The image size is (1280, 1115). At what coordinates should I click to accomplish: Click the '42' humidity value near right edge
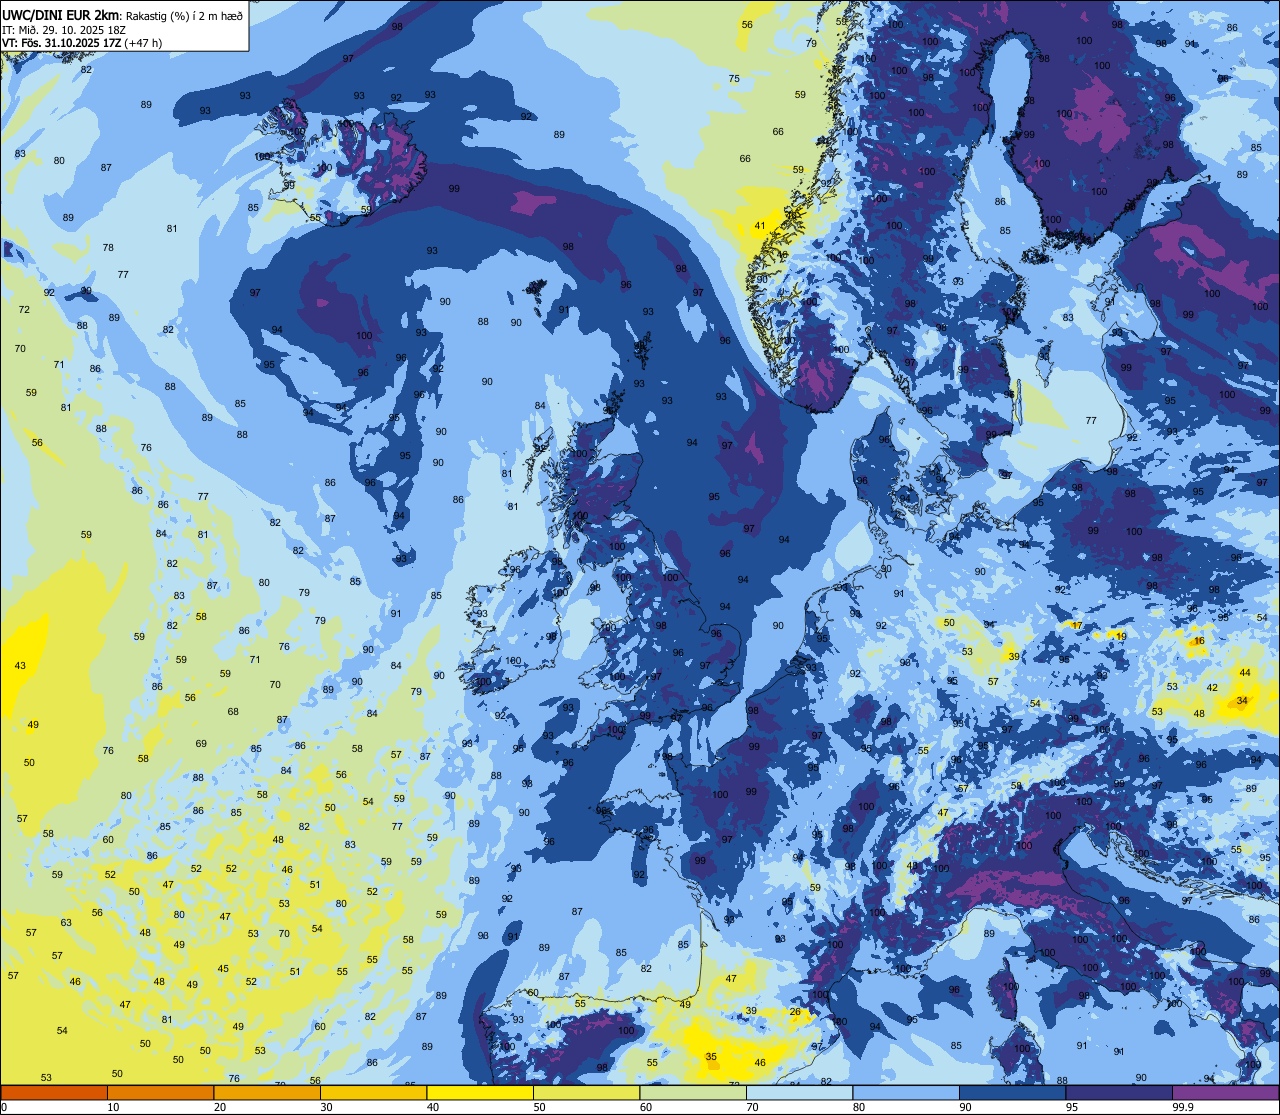coord(1213,688)
